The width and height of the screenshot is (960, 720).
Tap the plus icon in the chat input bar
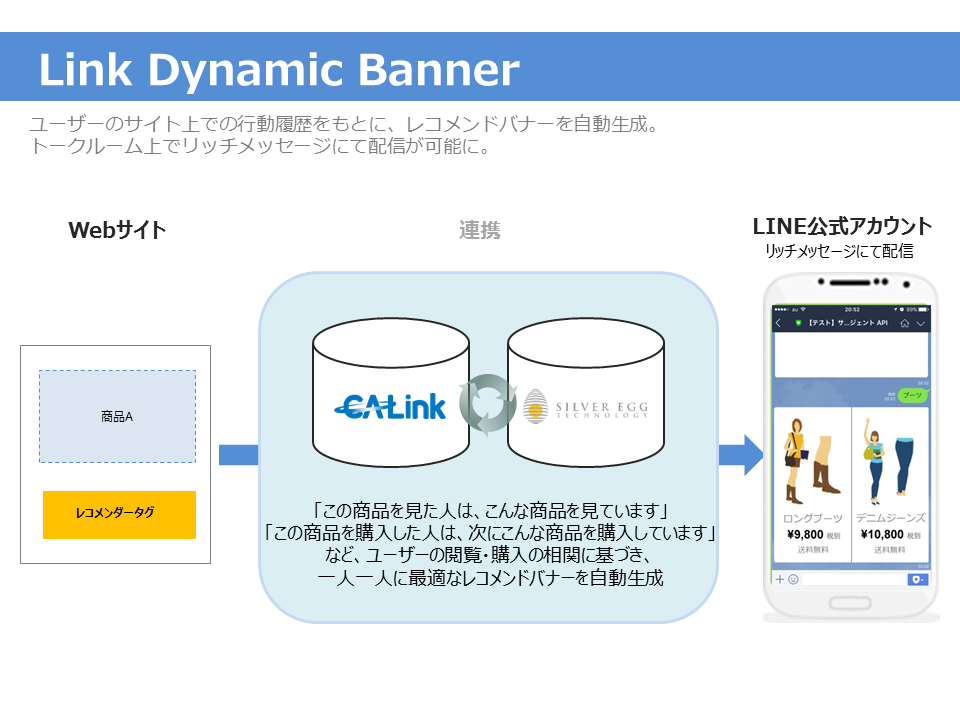(x=779, y=579)
